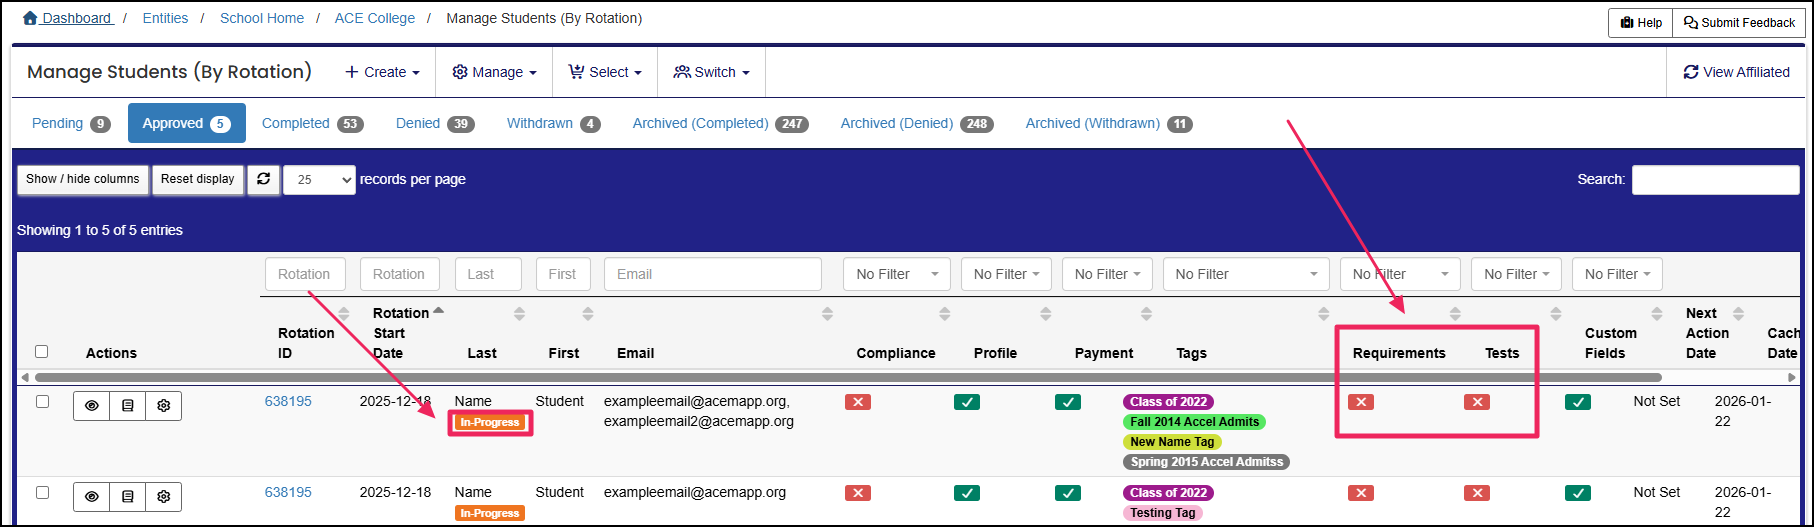Go to School Home breadcrumb
Viewport: 1814px width, 527px height.
[262, 18]
